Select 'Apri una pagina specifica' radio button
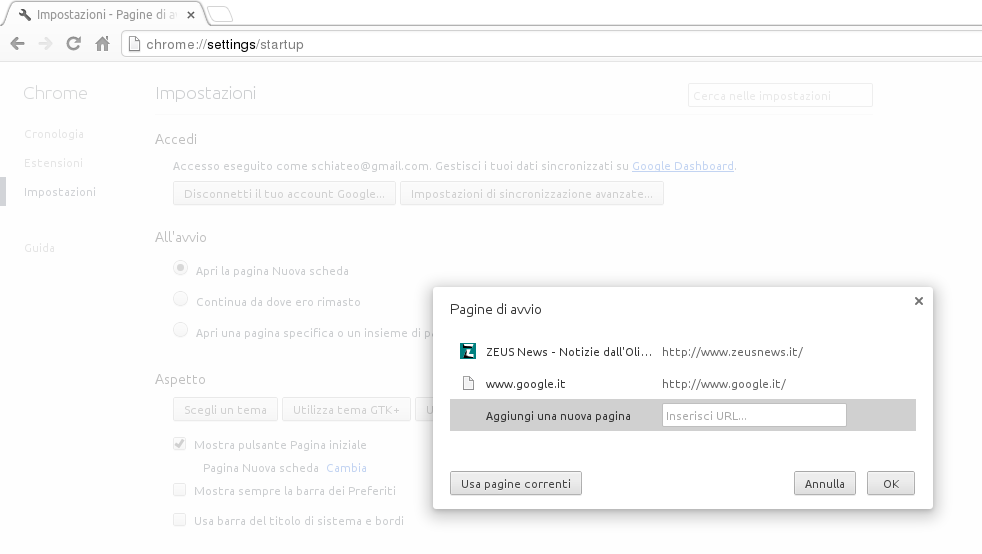The image size is (982, 554). [180, 329]
